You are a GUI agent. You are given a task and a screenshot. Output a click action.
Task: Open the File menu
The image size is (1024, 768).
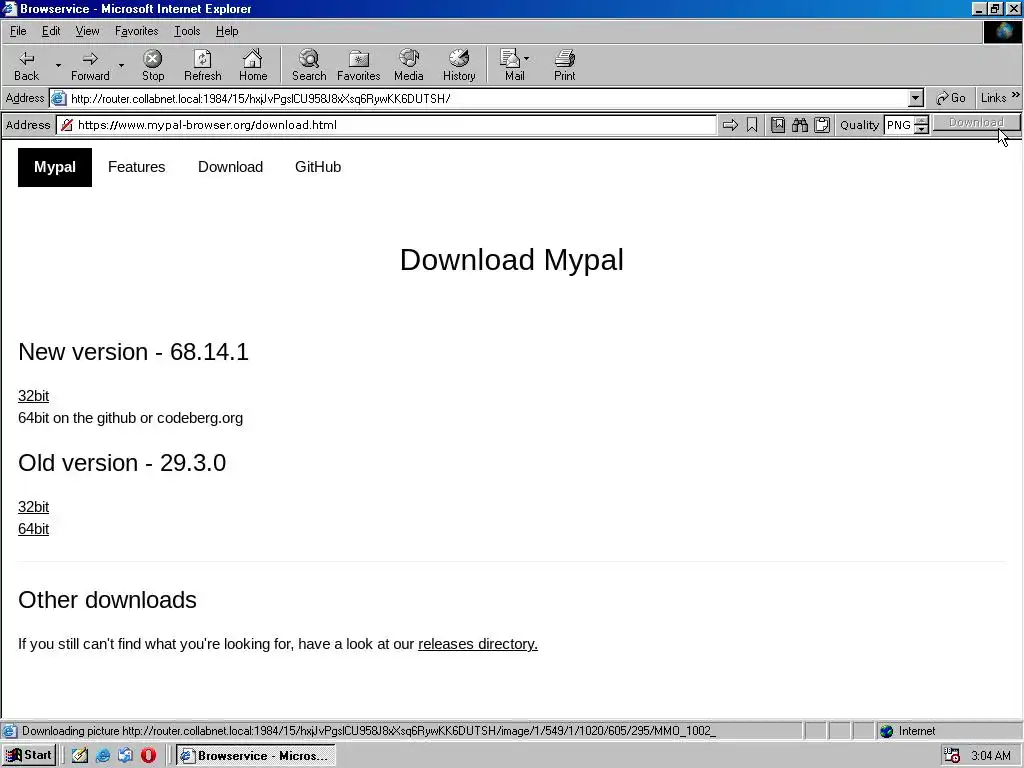[x=18, y=31]
